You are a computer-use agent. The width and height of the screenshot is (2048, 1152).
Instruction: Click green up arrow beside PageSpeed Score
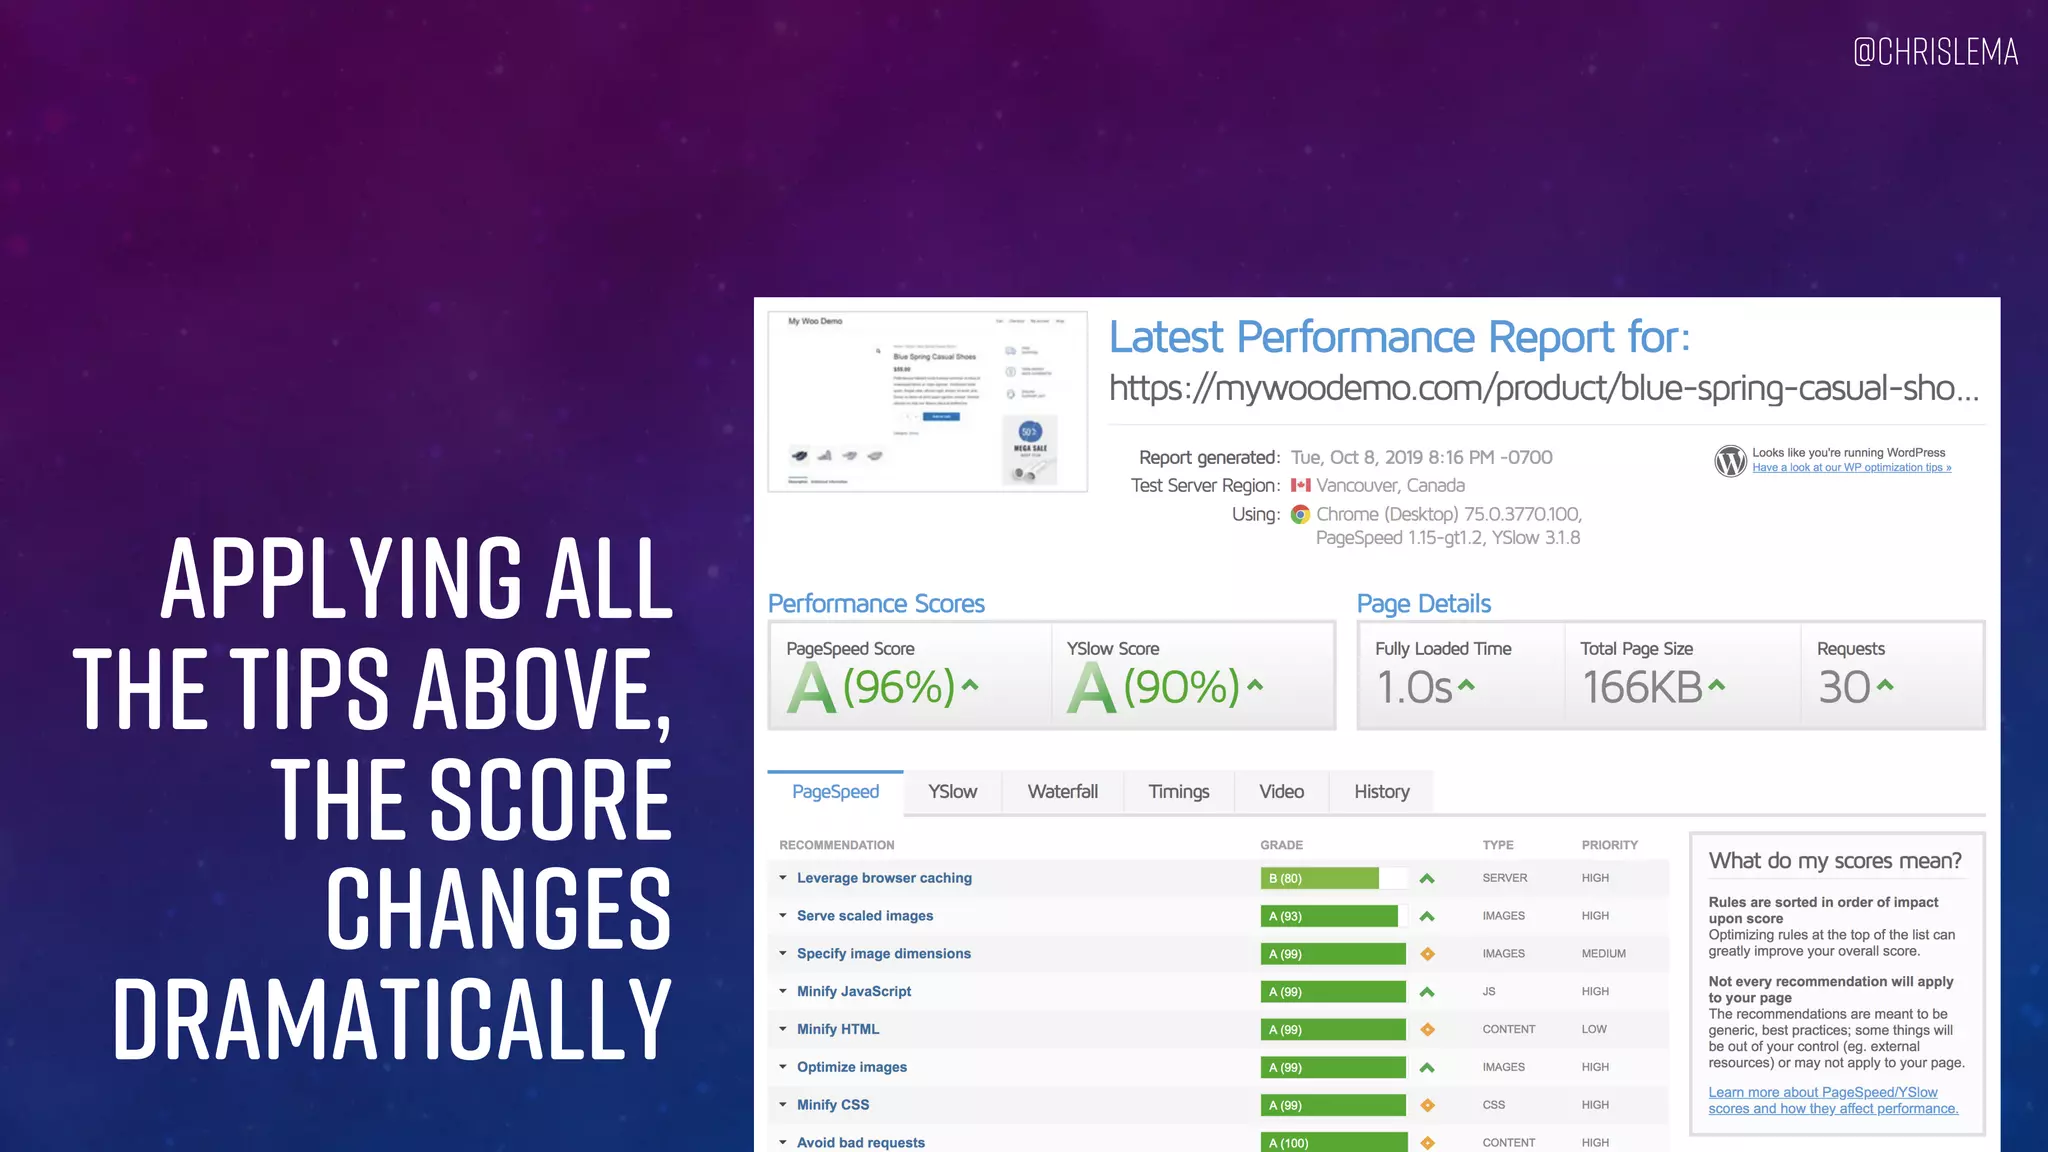[969, 685]
